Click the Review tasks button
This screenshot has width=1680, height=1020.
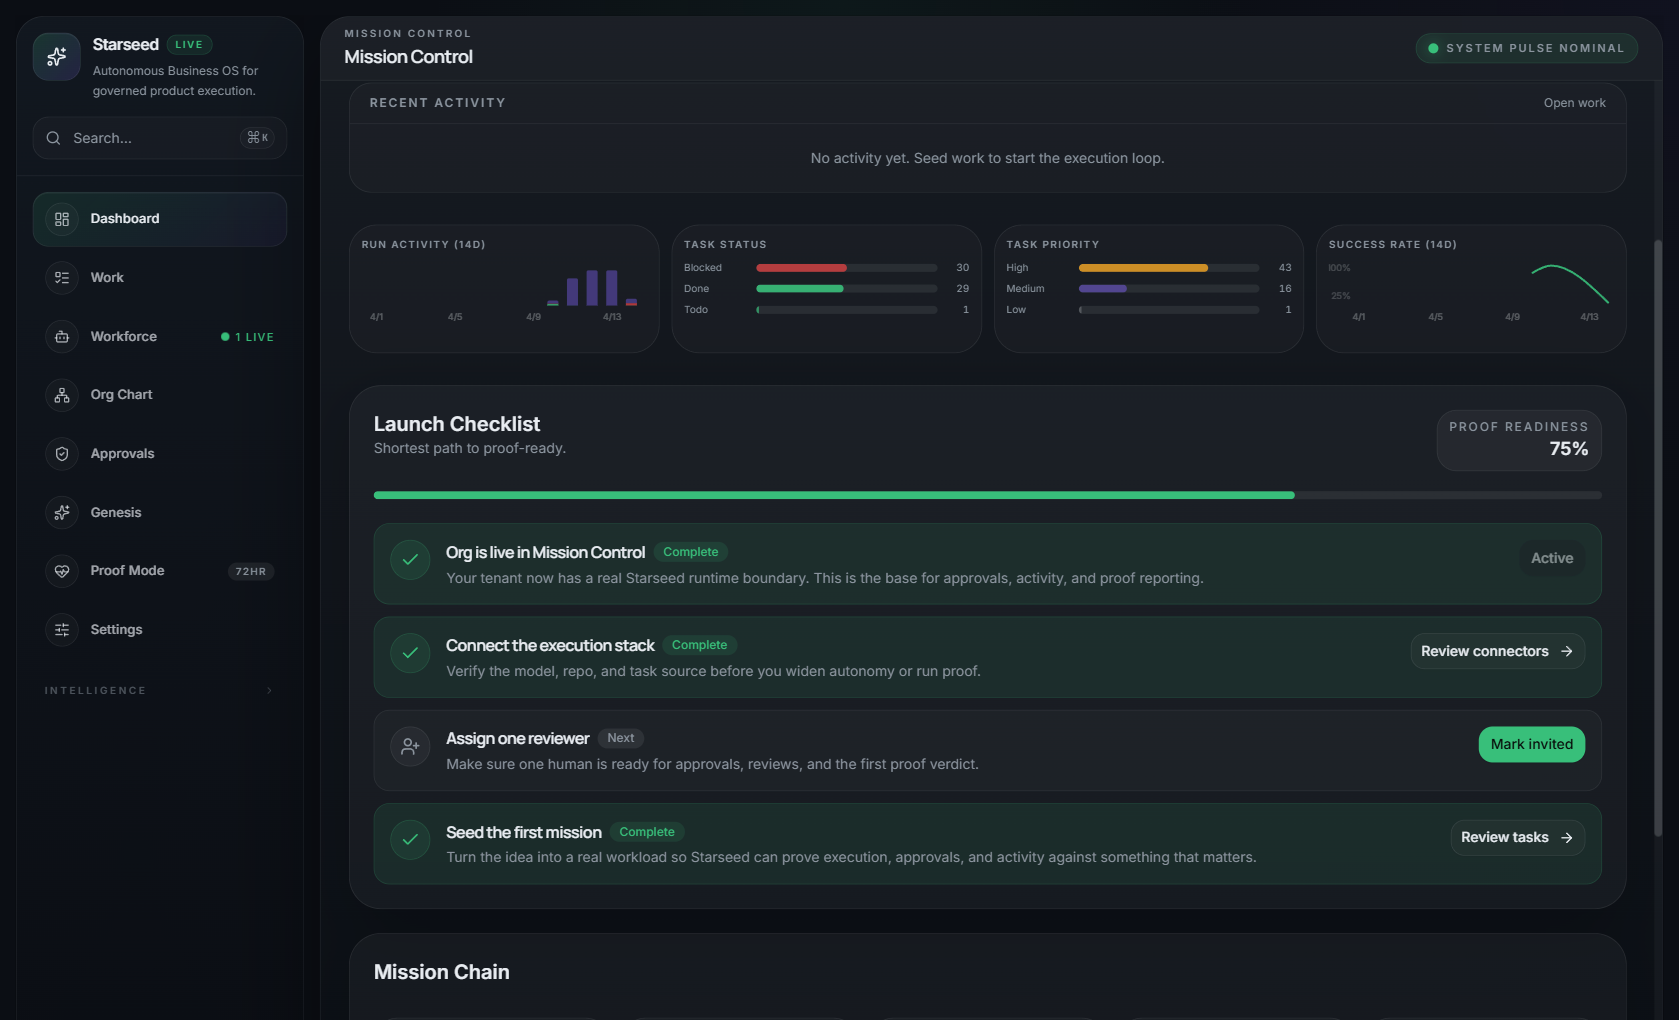[x=1517, y=837]
